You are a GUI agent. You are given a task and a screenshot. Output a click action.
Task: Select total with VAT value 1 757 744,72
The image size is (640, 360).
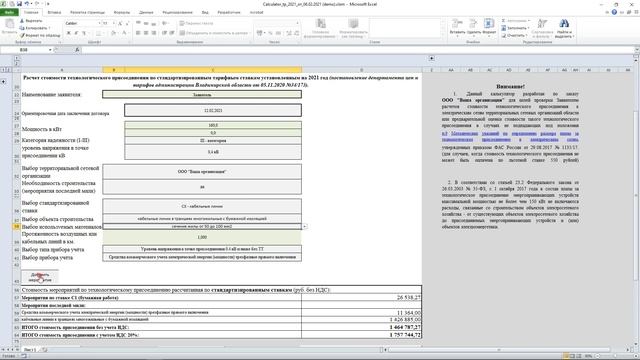(362, 334)
